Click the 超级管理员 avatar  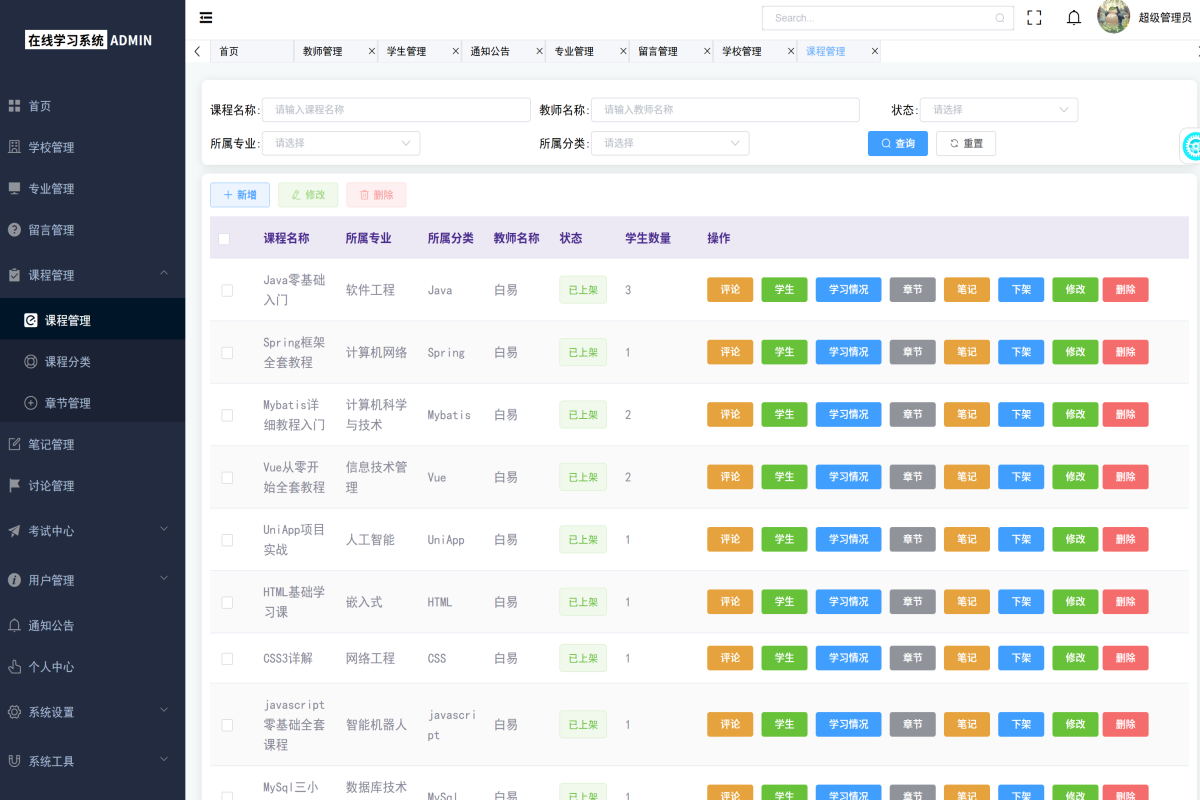click(1113, 17)
